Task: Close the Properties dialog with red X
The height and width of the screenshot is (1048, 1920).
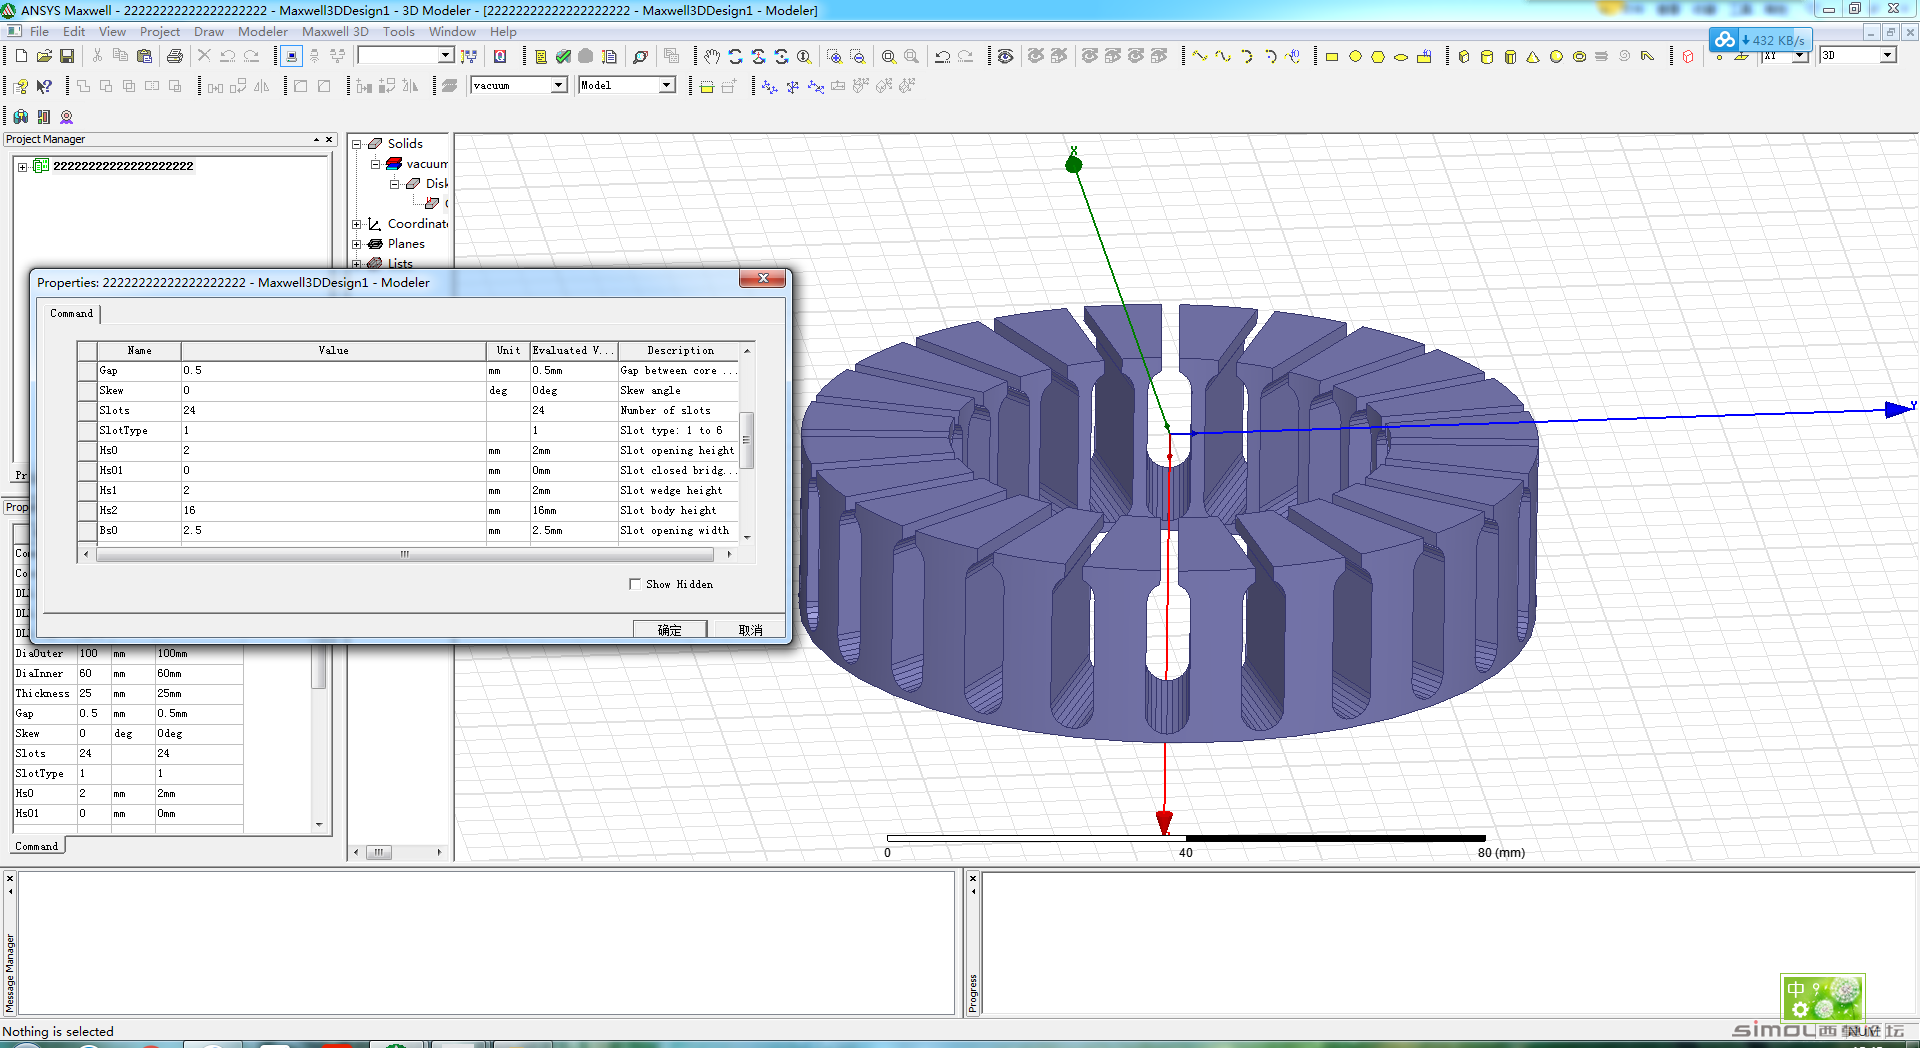Action: [x=763, y=278]
